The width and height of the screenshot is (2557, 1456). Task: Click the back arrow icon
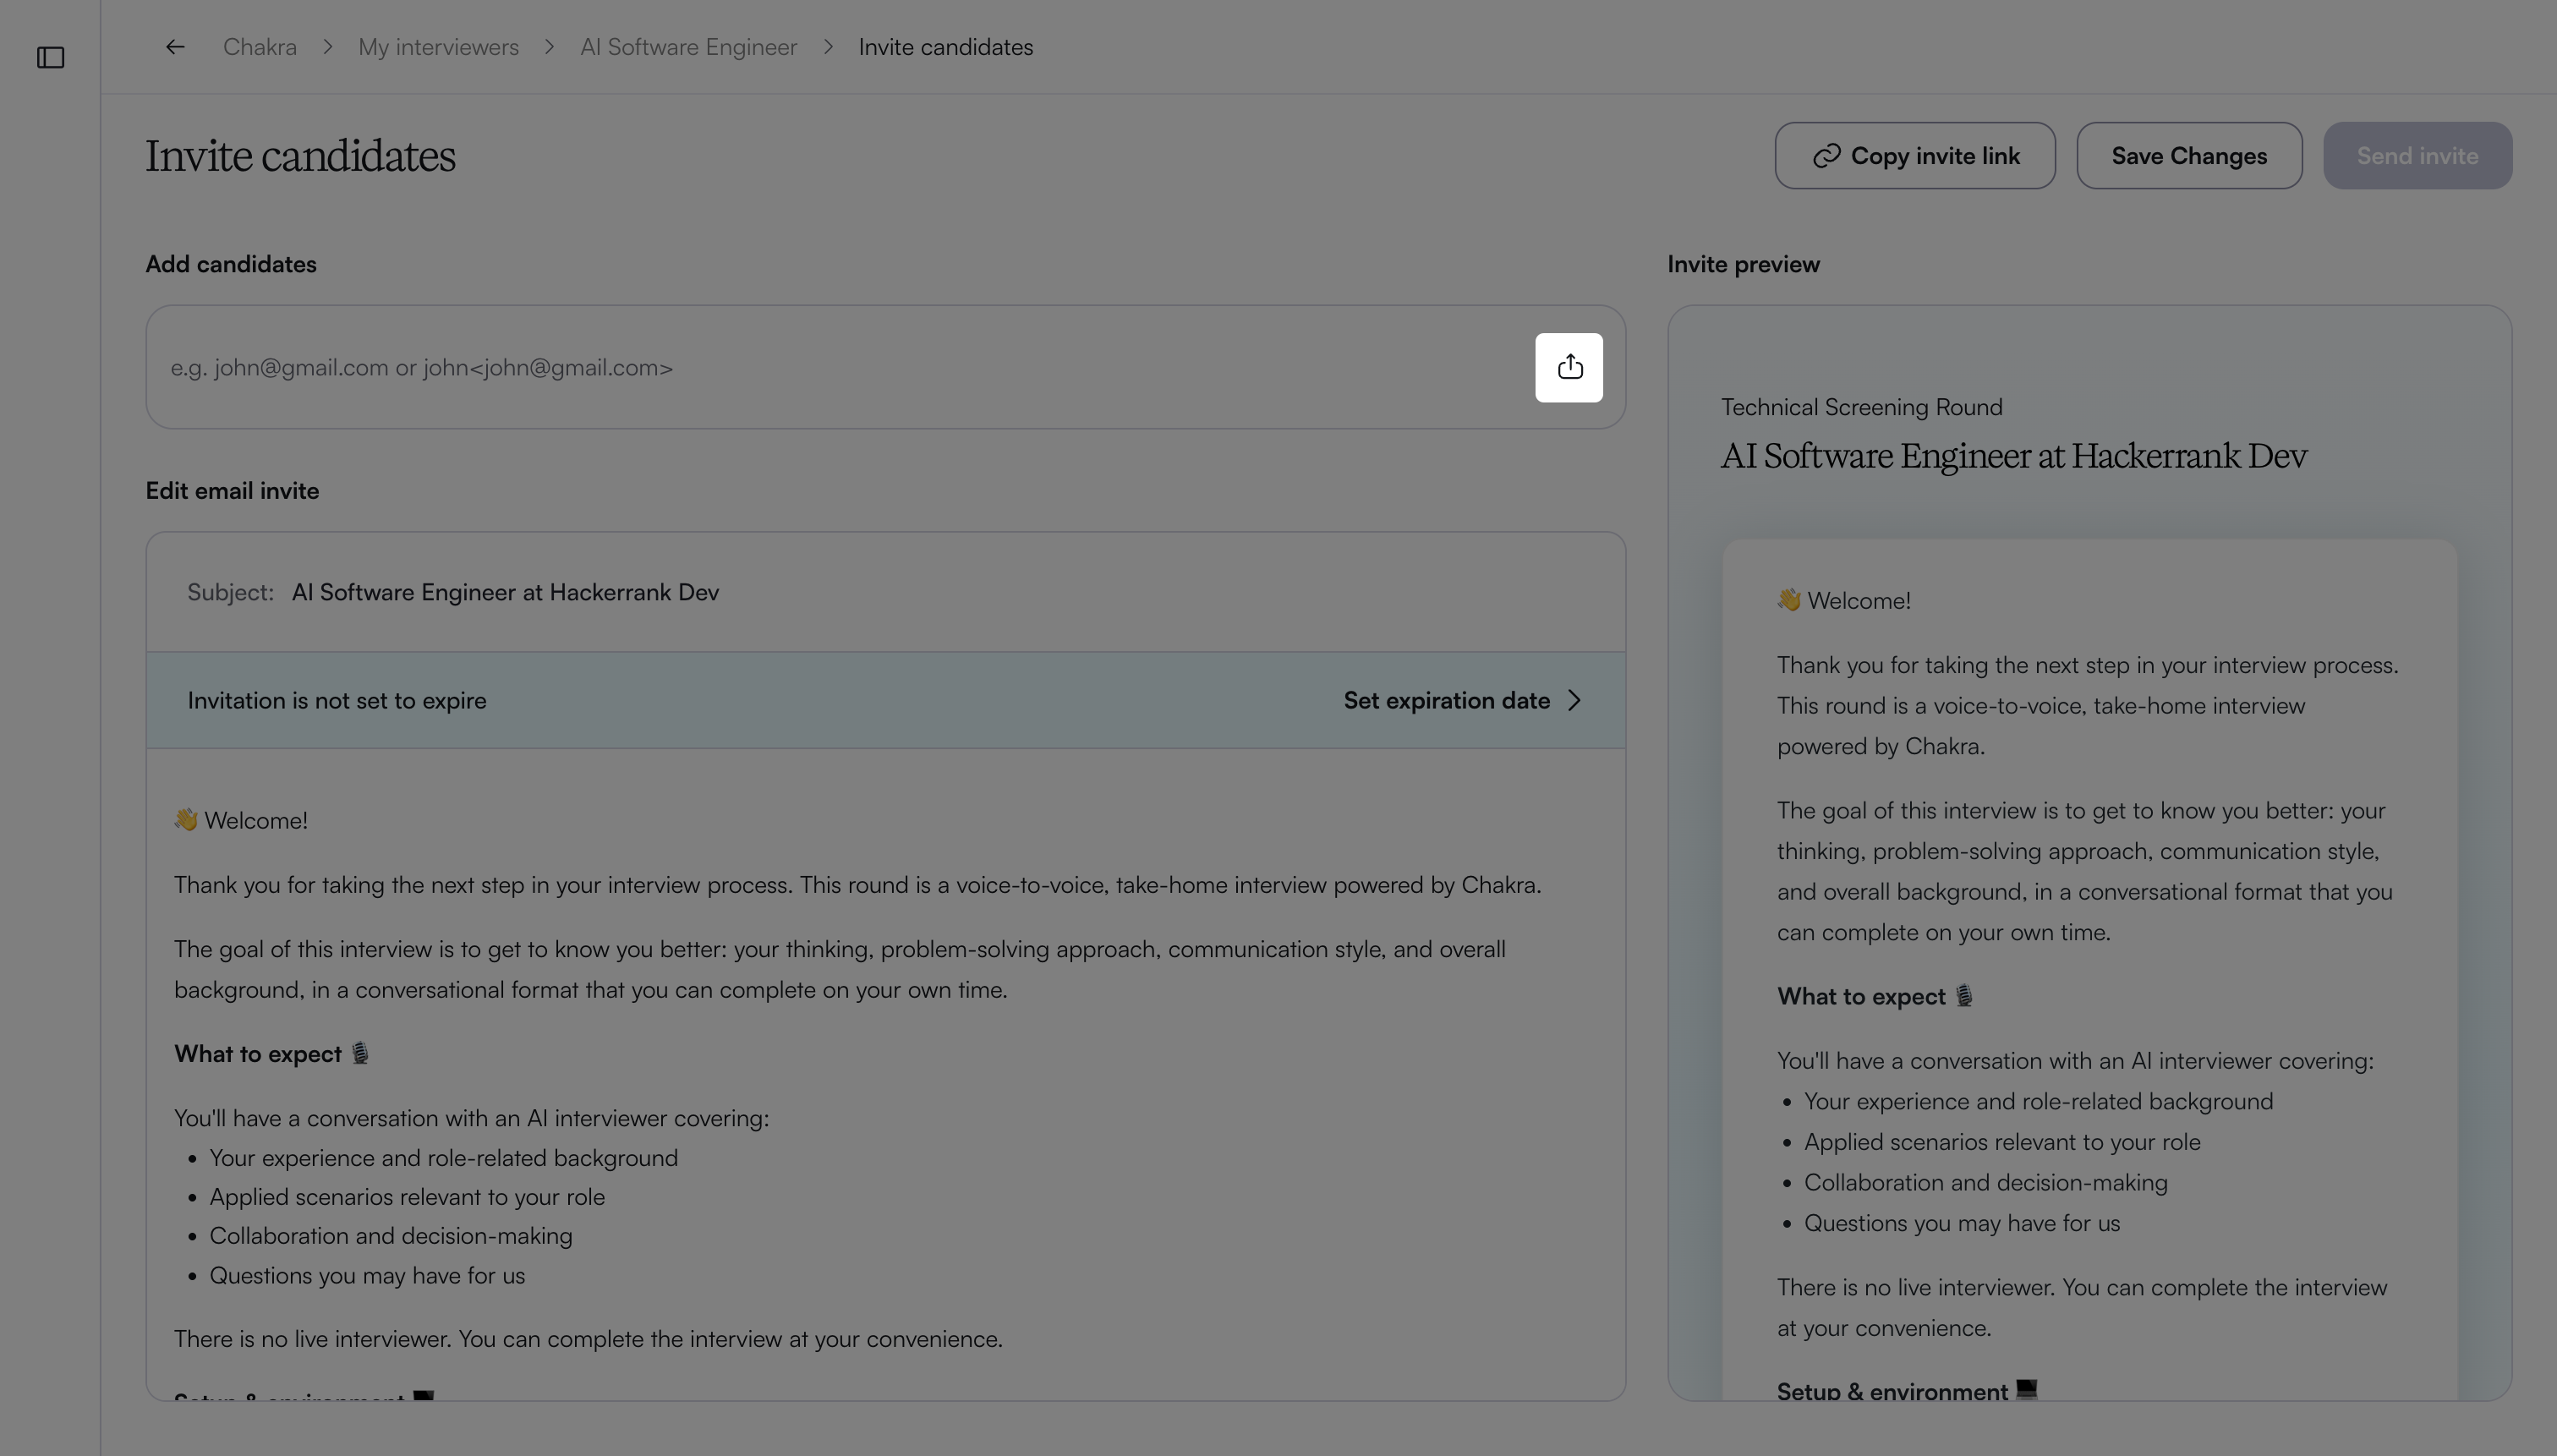click(x=175, y=47)
